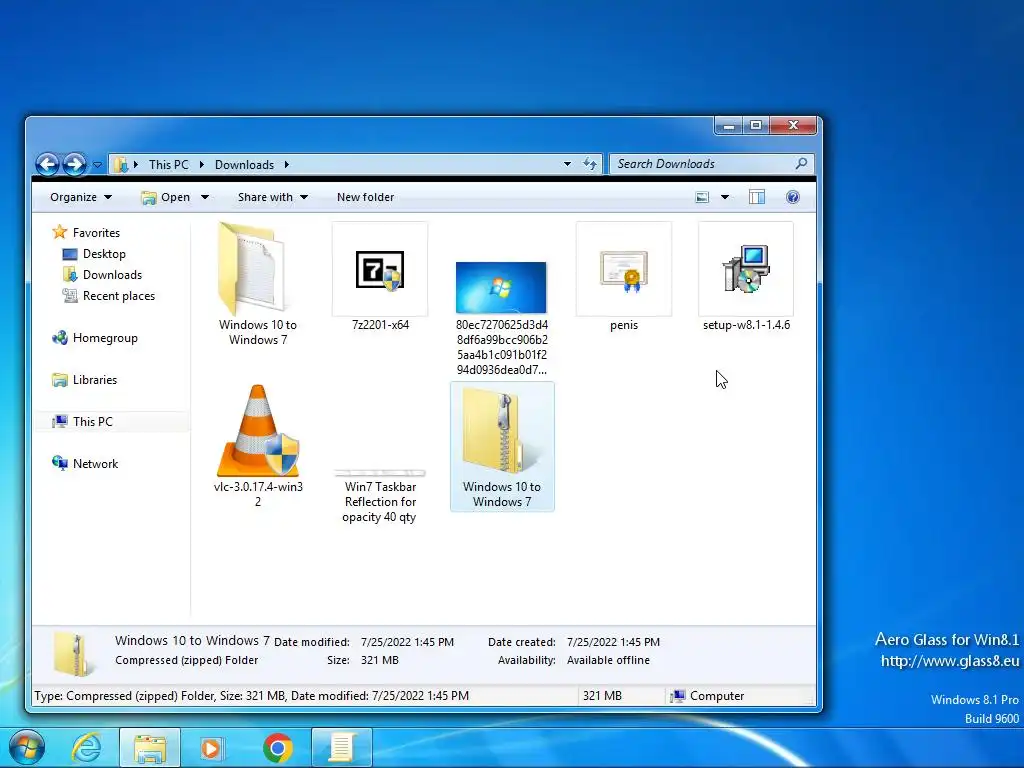Expand the arrow after Downloads in address bar
Image resolution: width=1024 pixels, height=768 pixels.
coord(287,165)
